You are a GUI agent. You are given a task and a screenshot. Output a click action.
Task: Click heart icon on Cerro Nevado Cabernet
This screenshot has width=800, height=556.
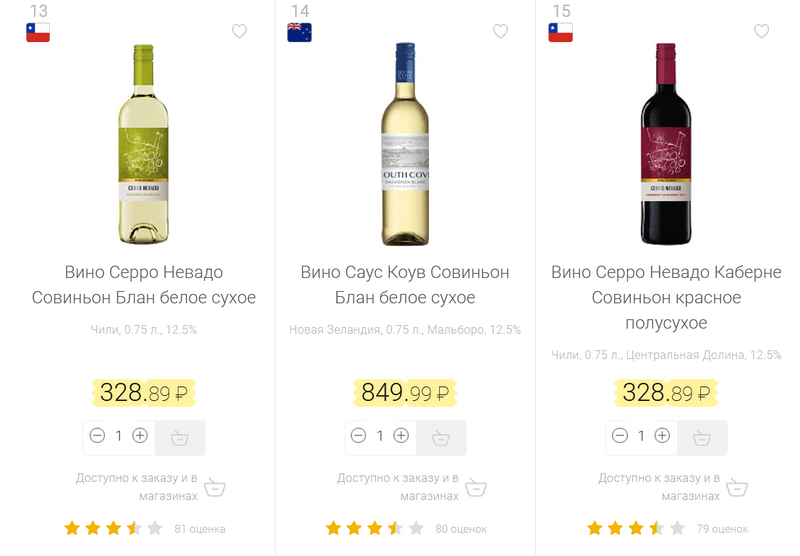click(x=762, y=32)
